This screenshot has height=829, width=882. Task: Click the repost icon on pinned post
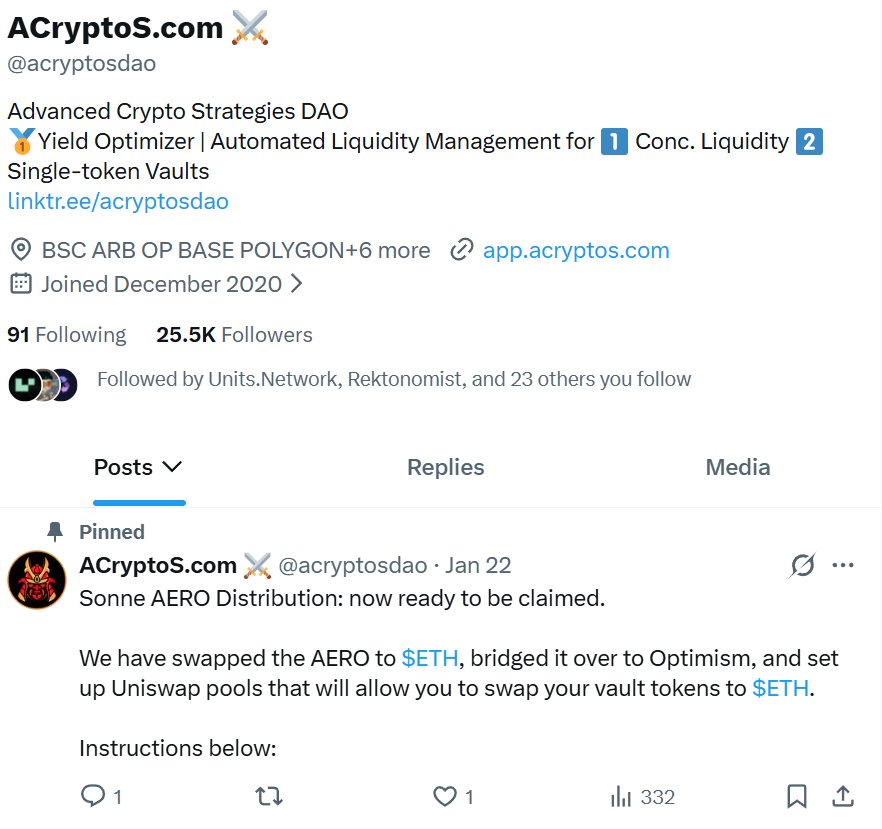click(x=269, y=796)
